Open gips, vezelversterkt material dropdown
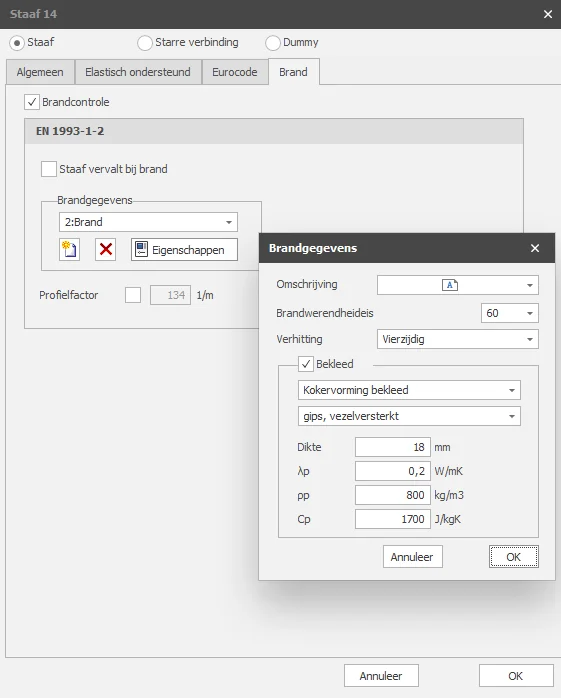The image size is (561, 698). click(x=409, y=416)
